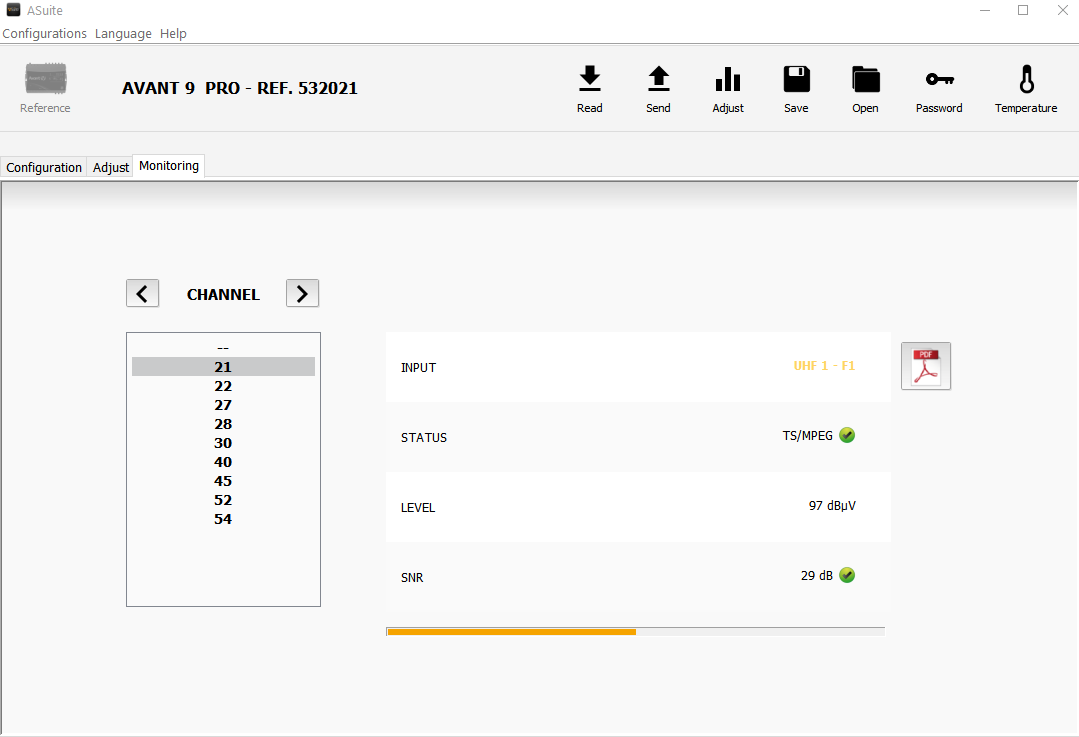Go to previous channel arrow
This screenshot has width=1079, height=737.
click(142, 293)
